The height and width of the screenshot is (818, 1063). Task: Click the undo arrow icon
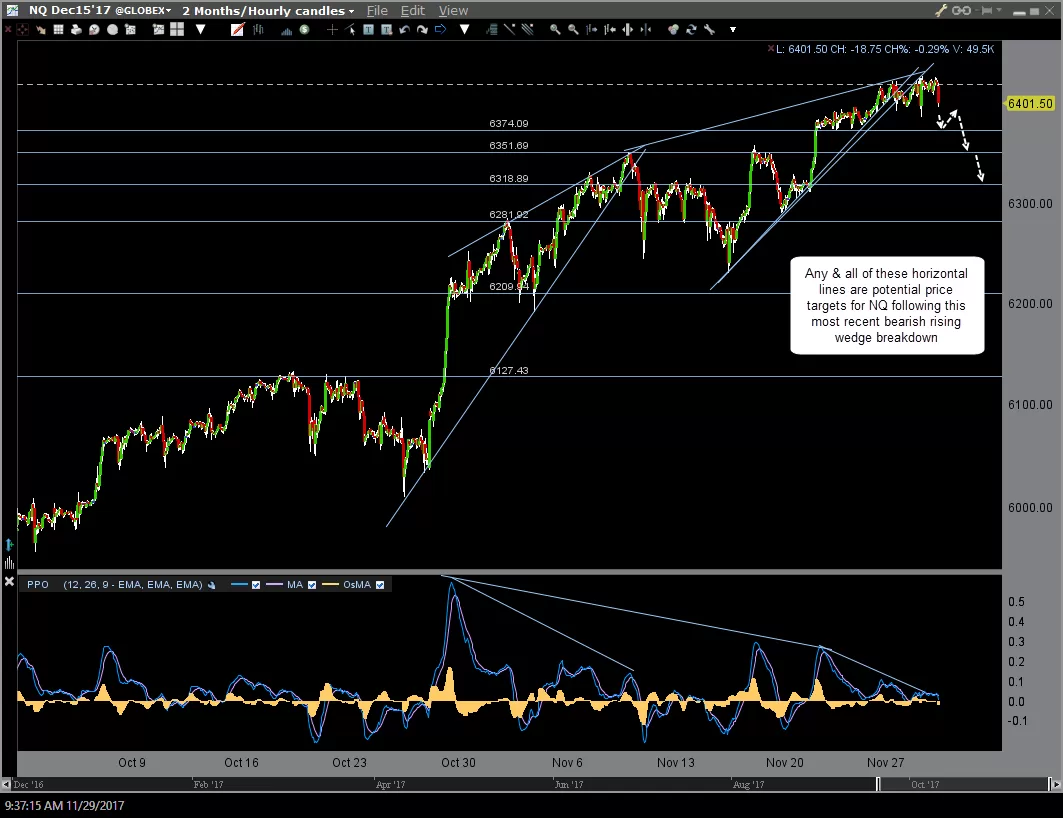[x=405, y=30]
